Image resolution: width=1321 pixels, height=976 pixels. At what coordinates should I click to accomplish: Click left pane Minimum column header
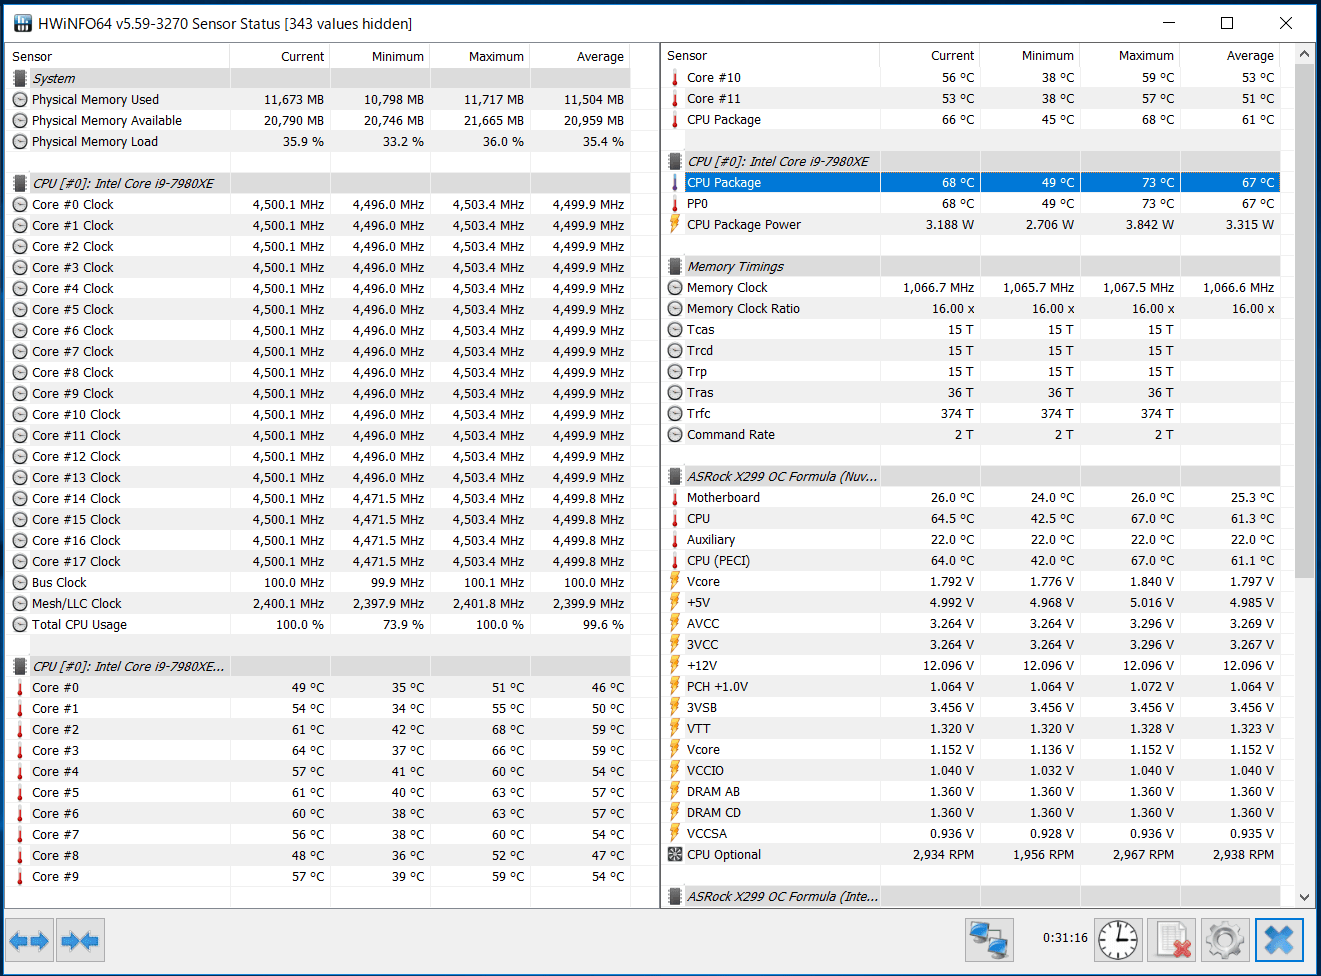[380, 56]
